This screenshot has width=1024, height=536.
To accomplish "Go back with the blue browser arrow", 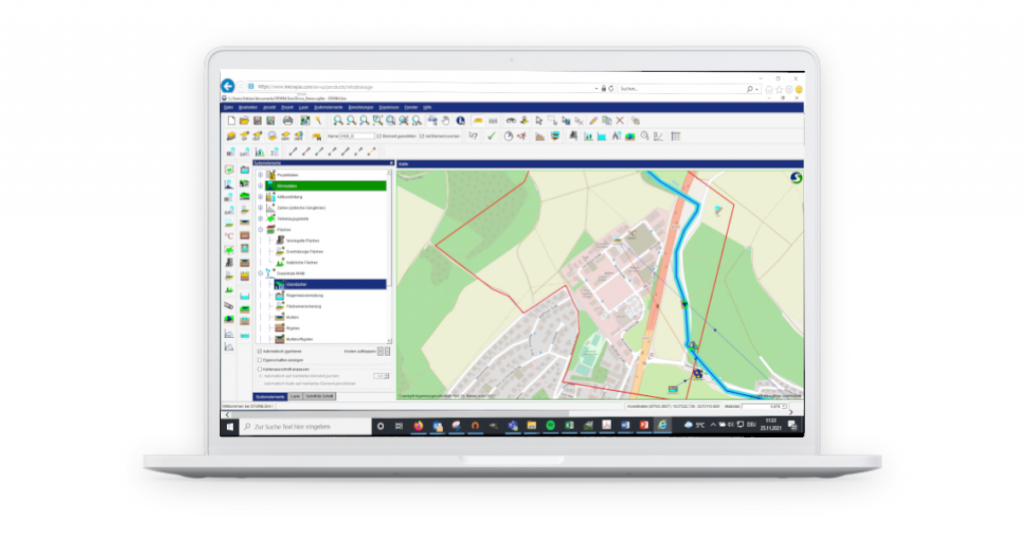I will (x=227, y=86).
